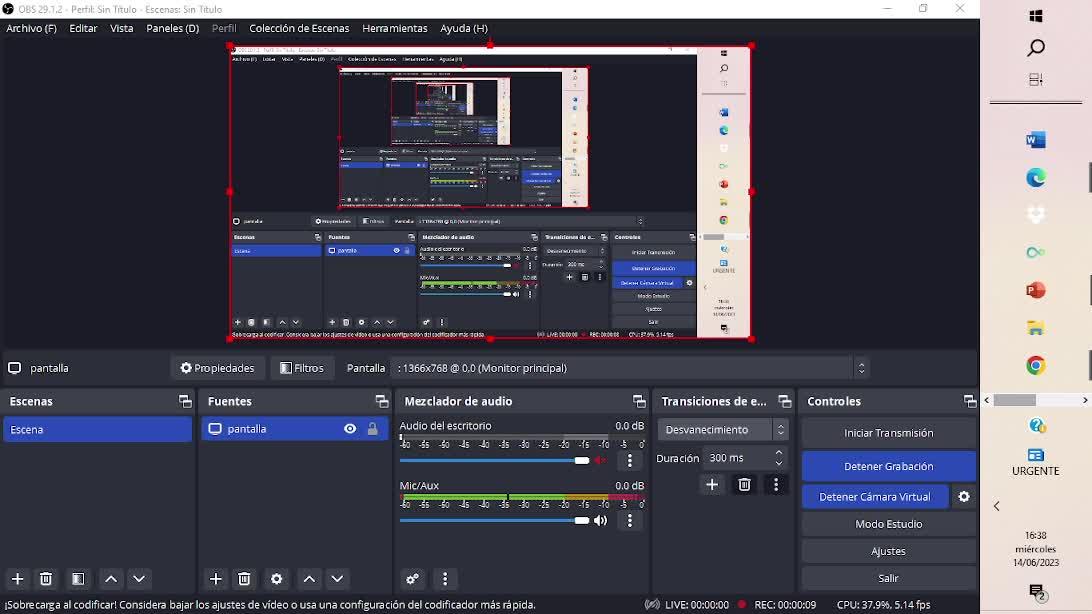Viewport: 1092px width, 614px height.
Task: Open the Herramientas menu
Action: [394, 28]
